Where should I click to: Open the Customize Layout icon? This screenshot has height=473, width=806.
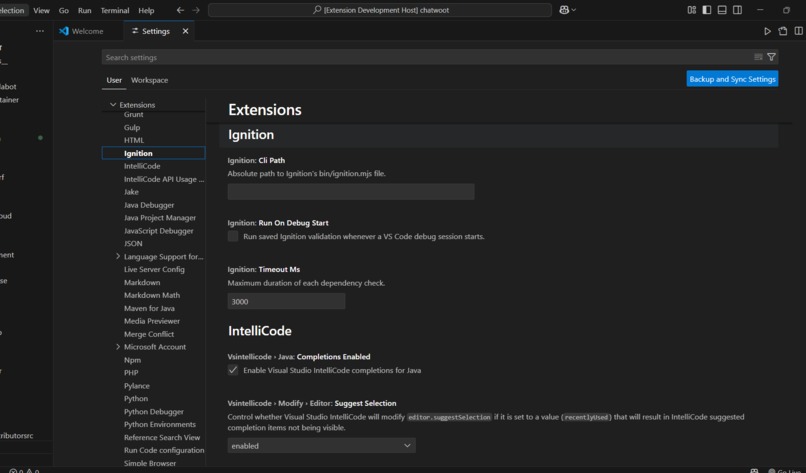[691, 10]
